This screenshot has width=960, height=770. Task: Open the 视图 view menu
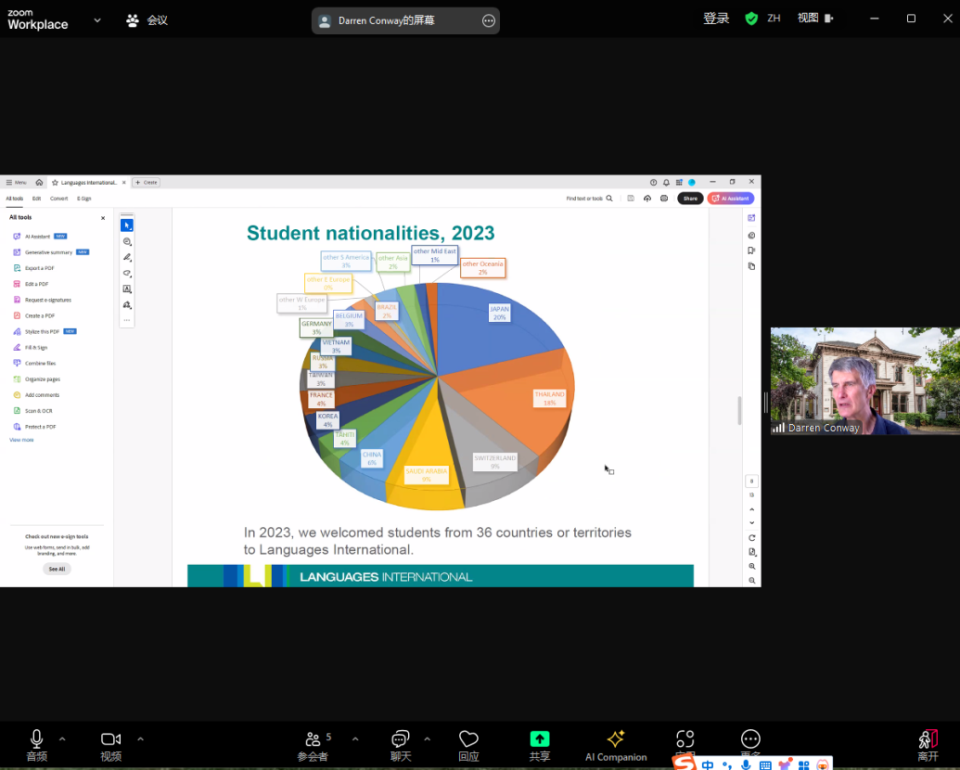coord(814,18)
